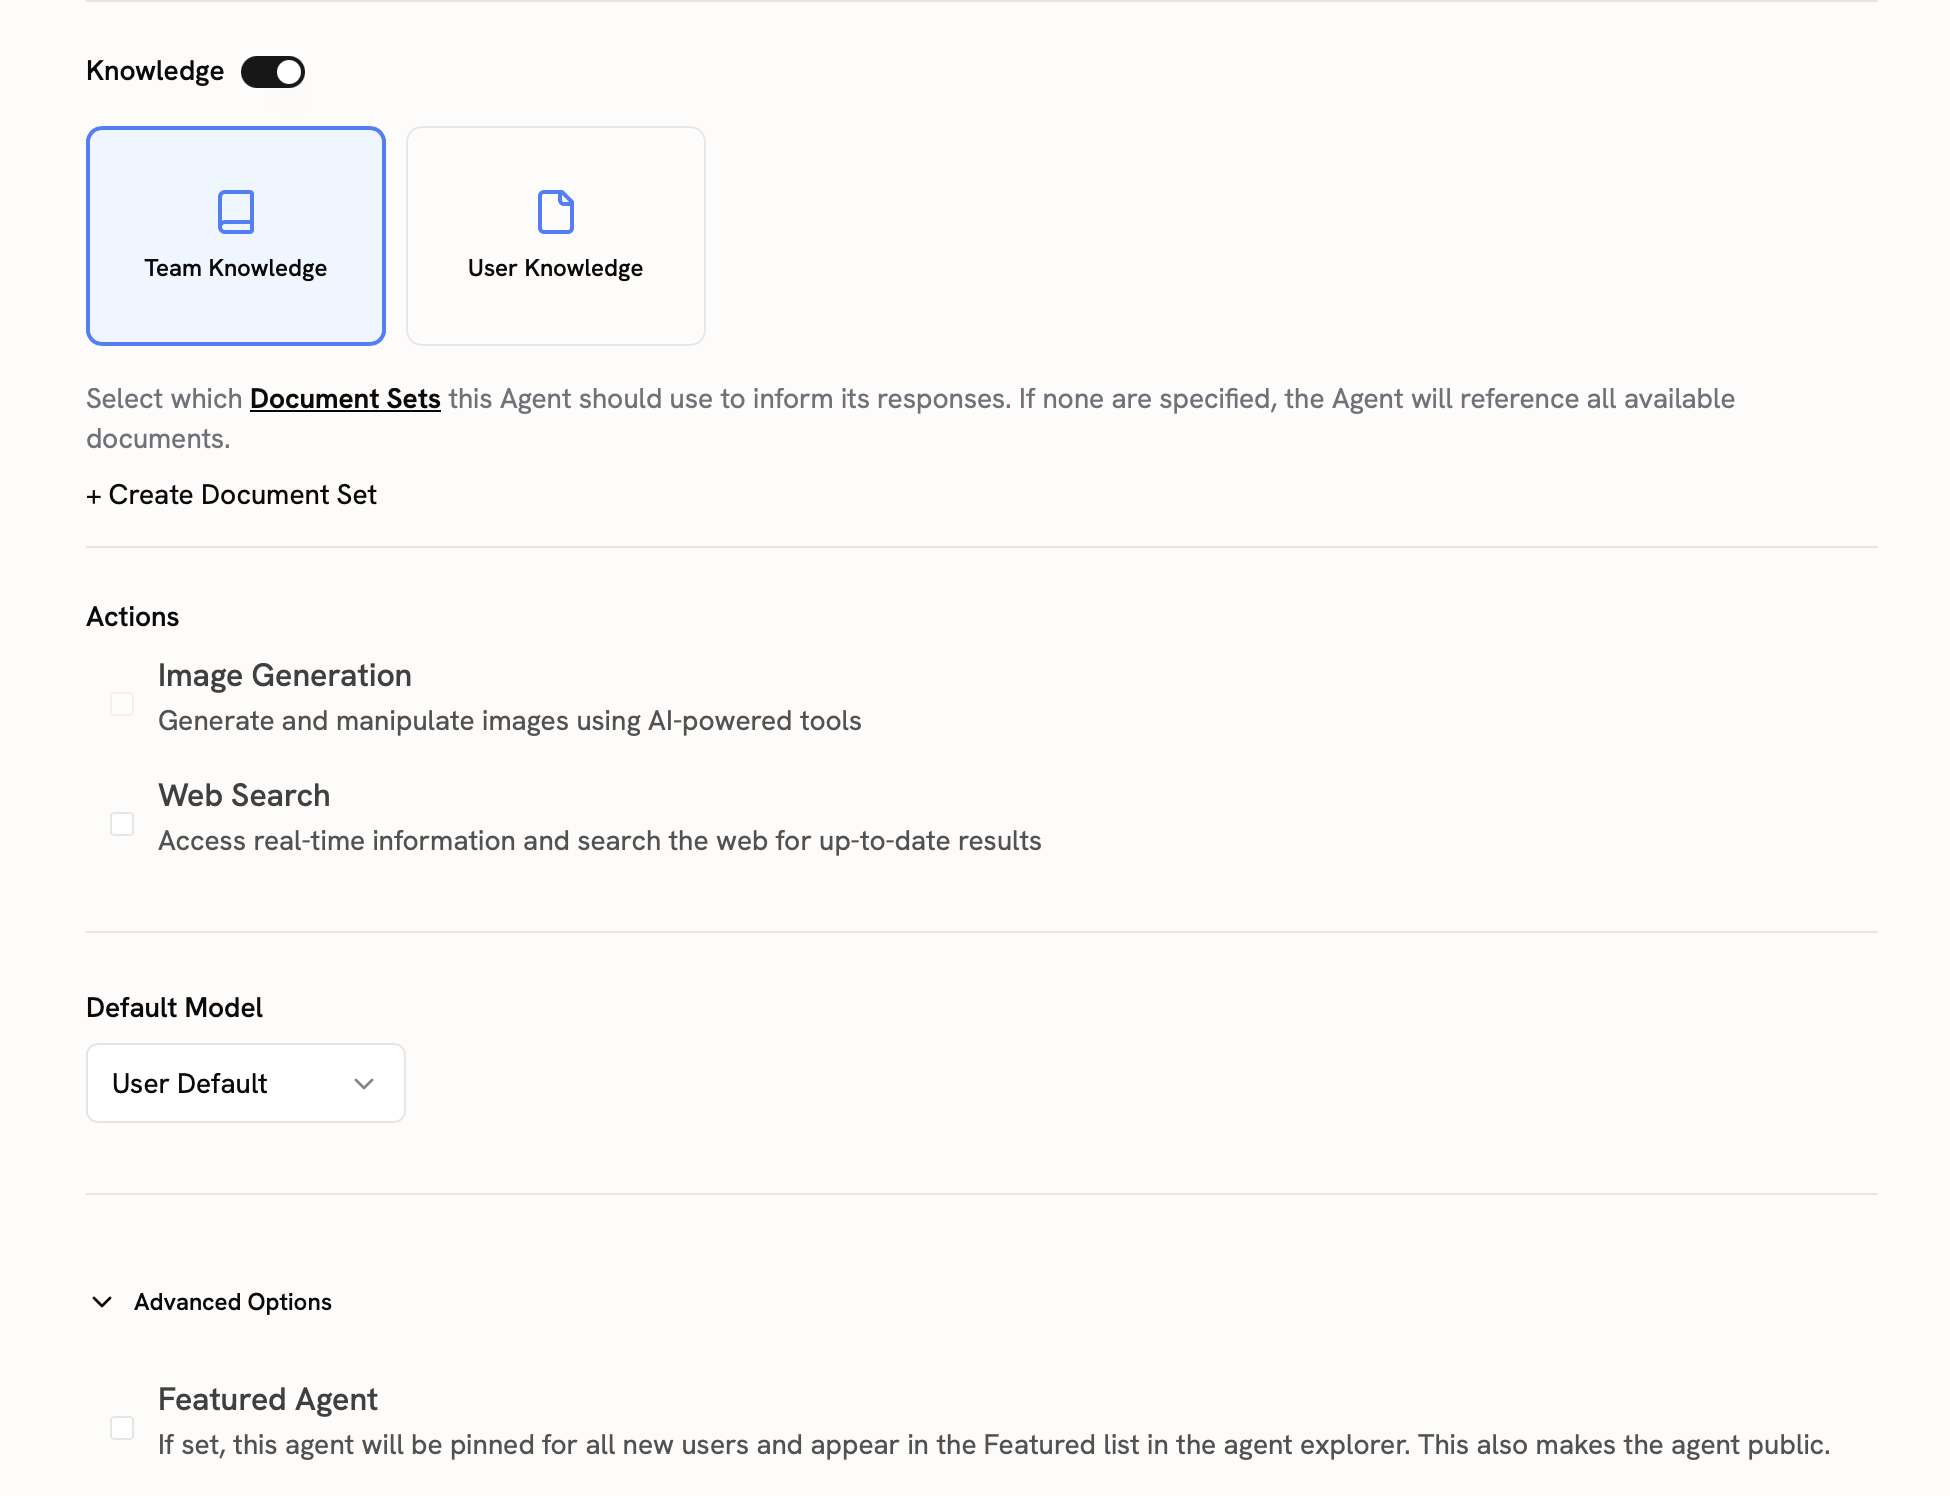Click the book icon in Team Knowledge
This screenshot has height=1496, width=1950.
pyautogui.click(x=235, y=212)
